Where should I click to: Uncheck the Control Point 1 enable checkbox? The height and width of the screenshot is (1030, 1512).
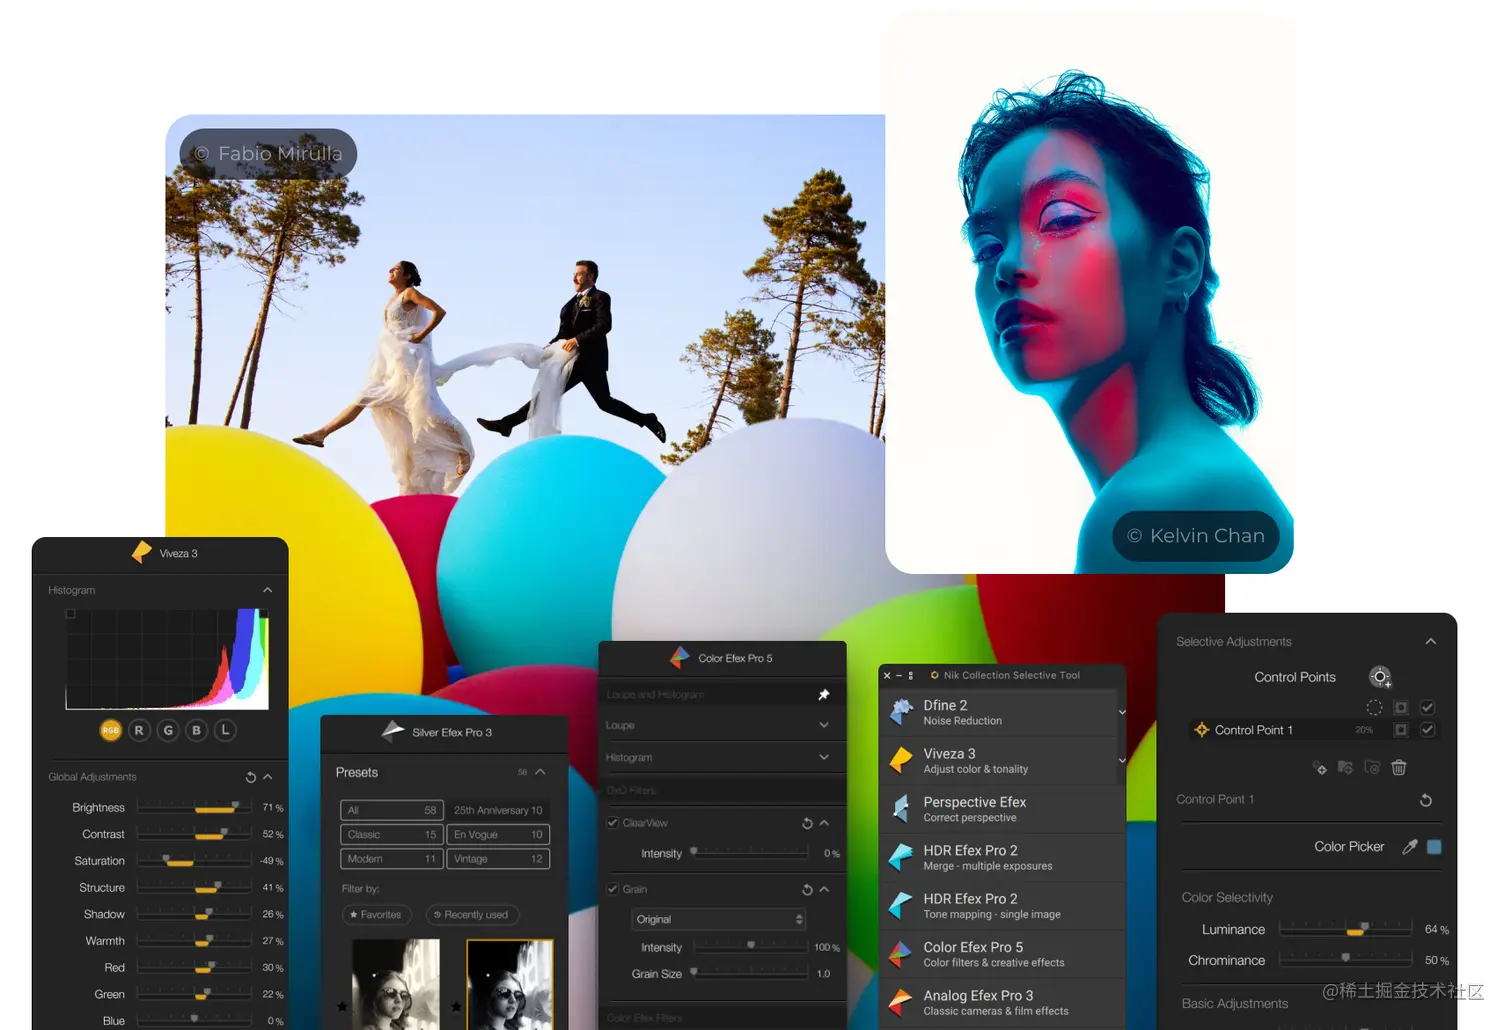pyautogui.click(x=1428, y=730)
